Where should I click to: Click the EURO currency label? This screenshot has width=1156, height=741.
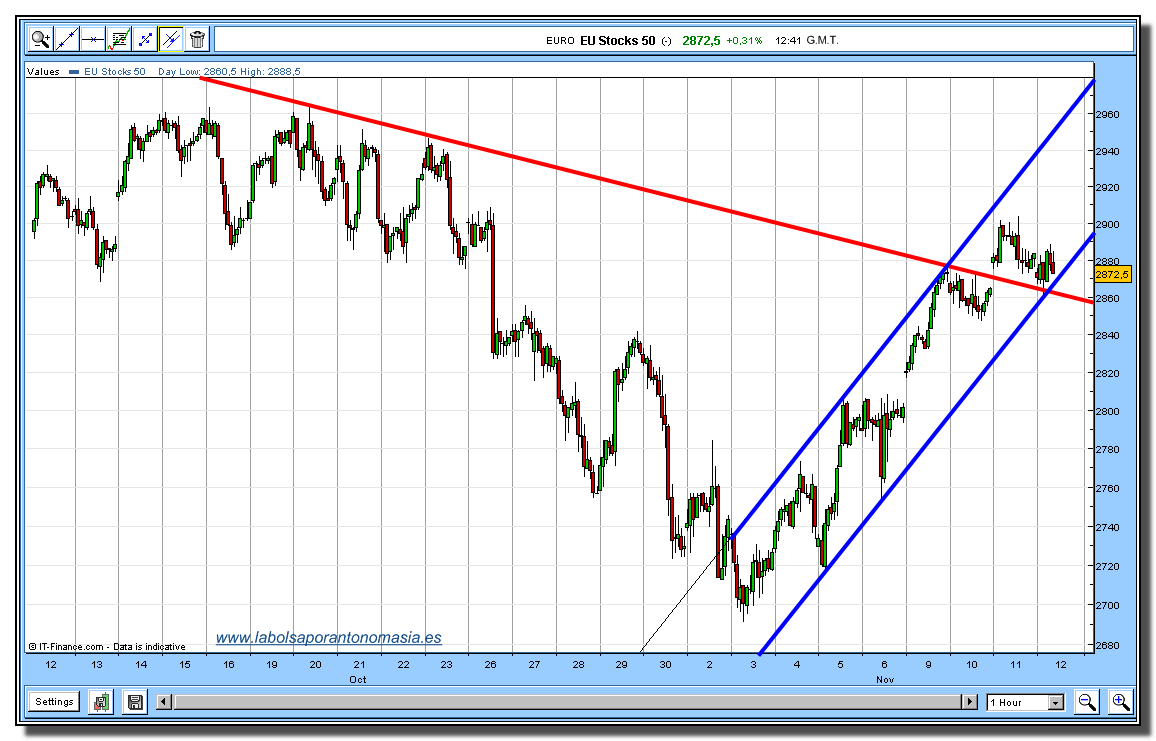[560, 41]
